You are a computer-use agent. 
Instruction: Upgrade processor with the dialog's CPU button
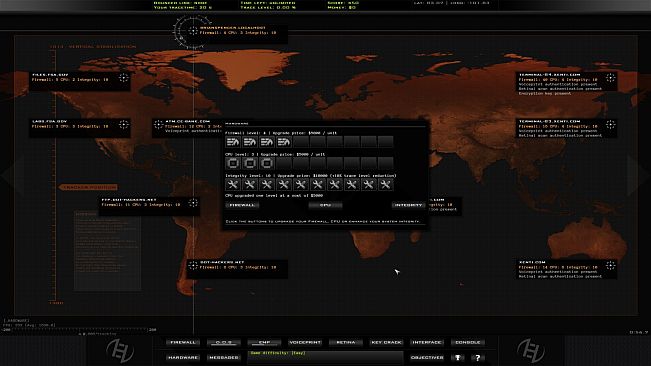[x=325, y=205]
